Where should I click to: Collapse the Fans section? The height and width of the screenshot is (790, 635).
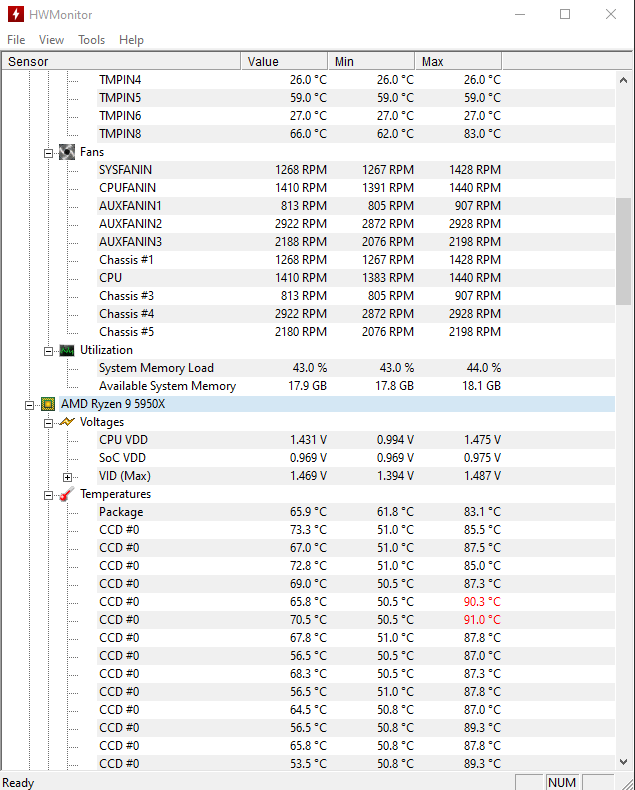pos(48,153)
